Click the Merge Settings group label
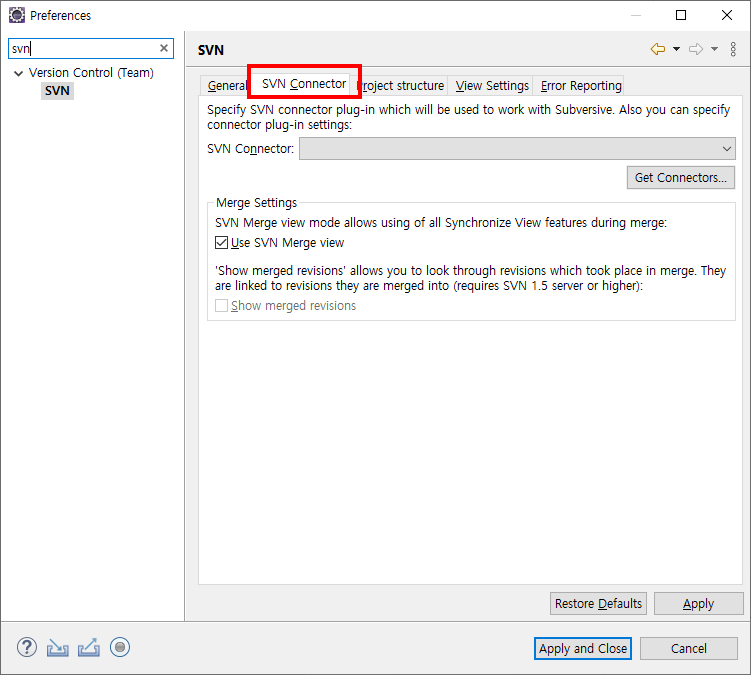This screenshot has height=675, width=751. (256, 203)
